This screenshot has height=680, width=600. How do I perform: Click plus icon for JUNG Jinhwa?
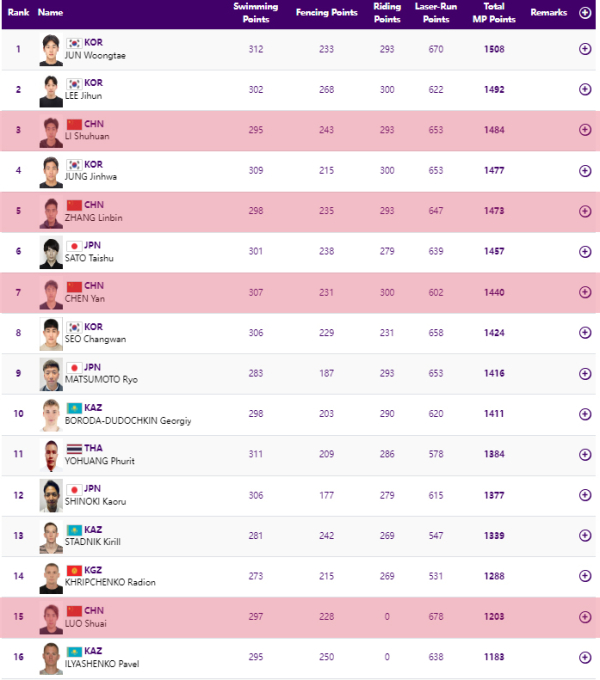(x=585, y=170)
